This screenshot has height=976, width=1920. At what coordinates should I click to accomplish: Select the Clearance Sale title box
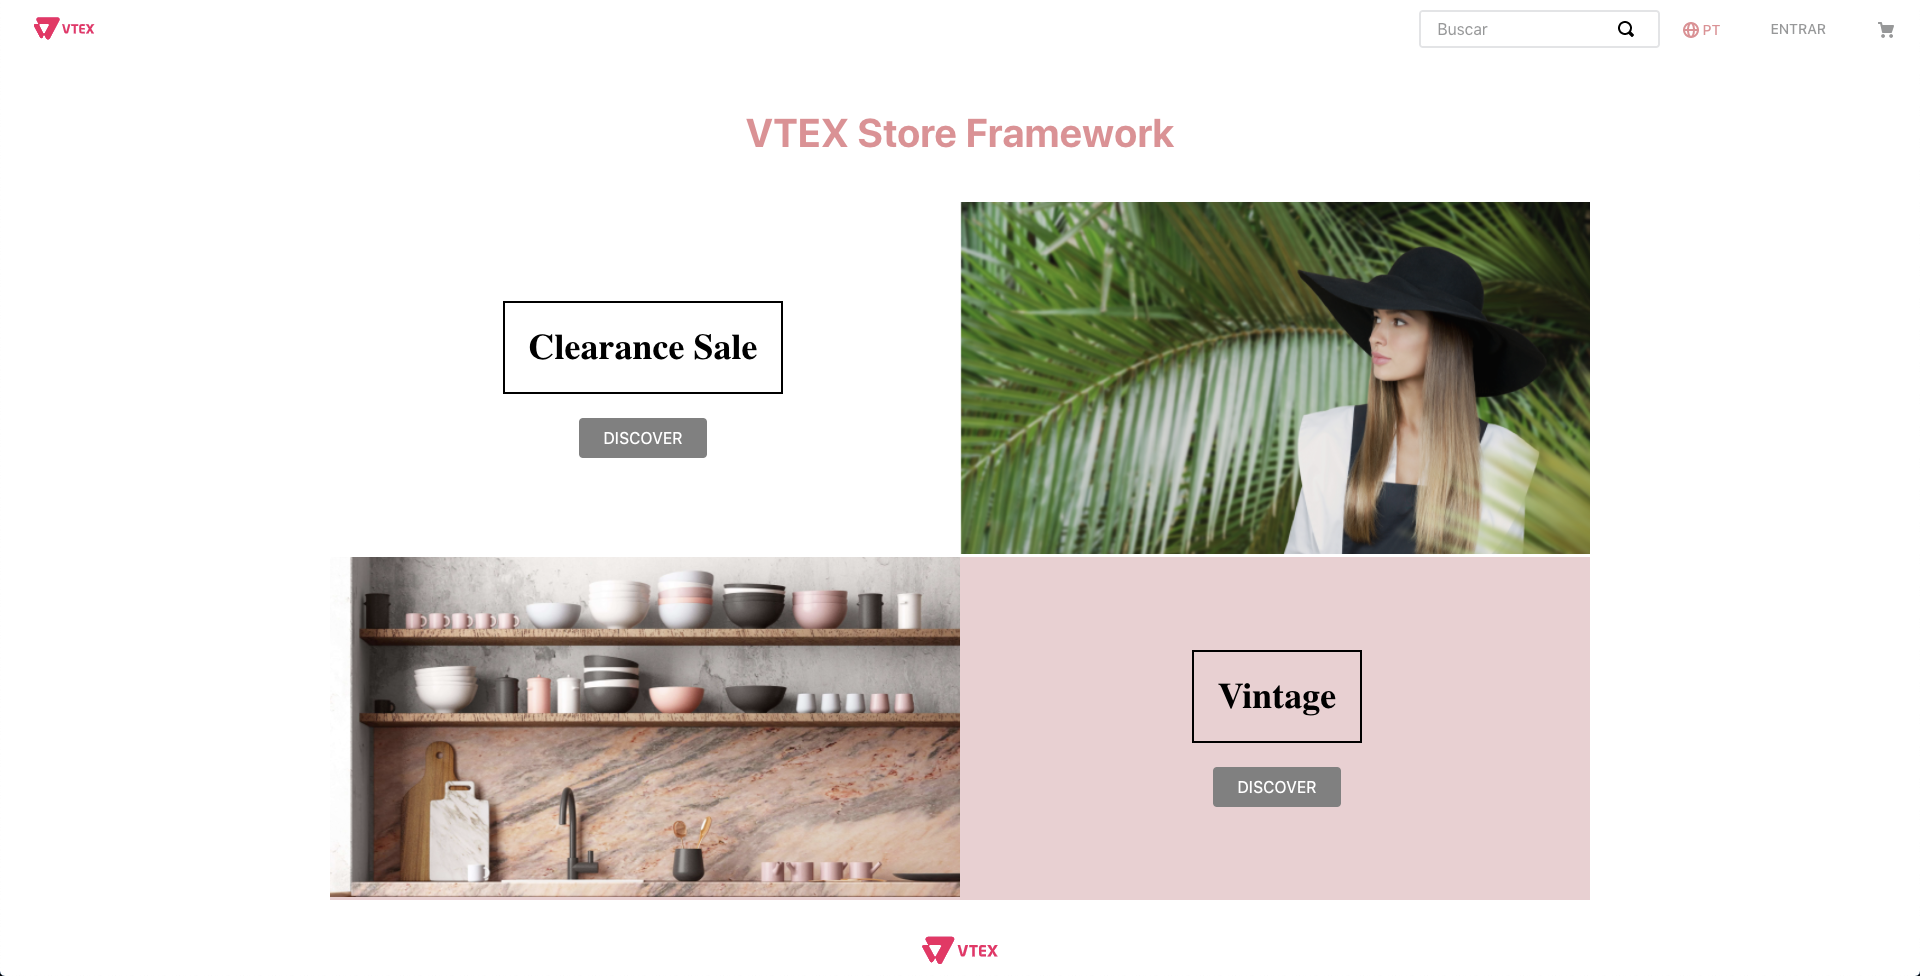[643, 347]
